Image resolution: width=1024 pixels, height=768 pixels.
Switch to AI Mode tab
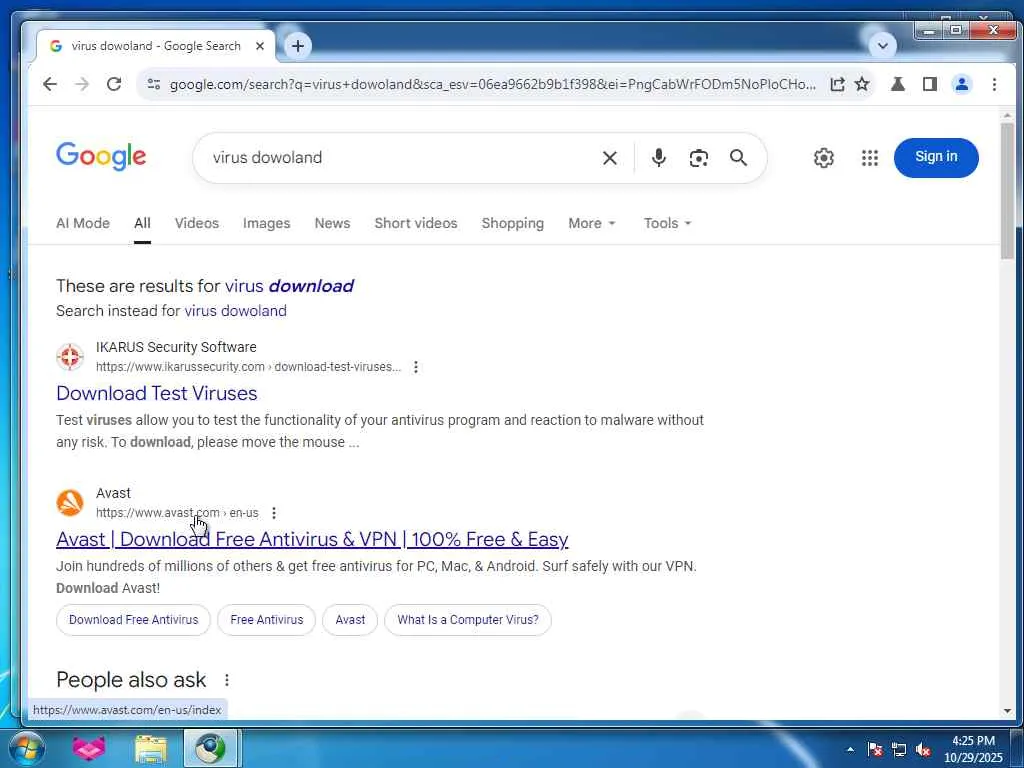(x=83, y=223)
